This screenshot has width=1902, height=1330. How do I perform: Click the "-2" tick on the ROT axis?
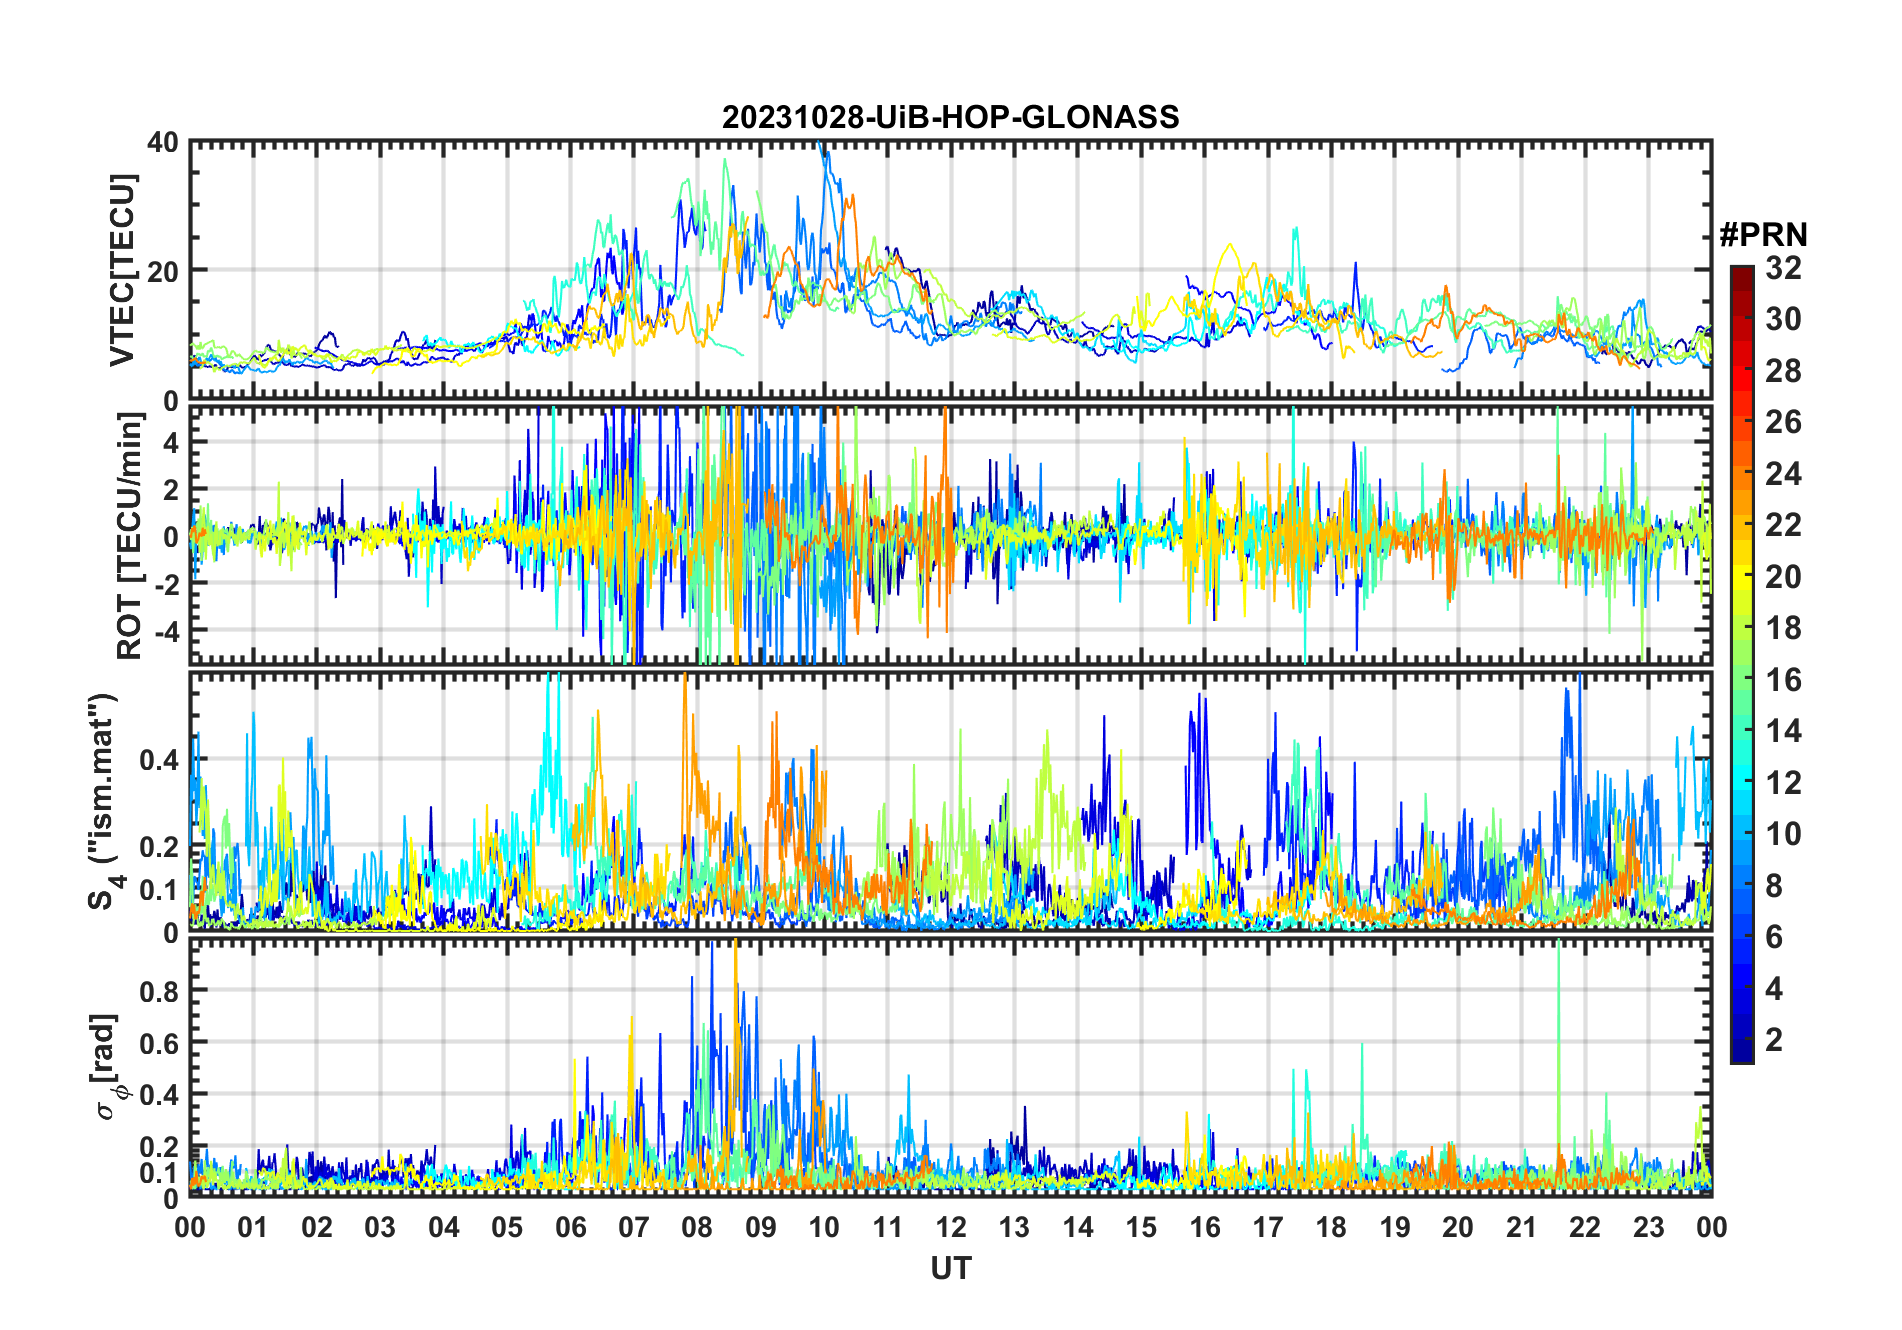point(165,584)
